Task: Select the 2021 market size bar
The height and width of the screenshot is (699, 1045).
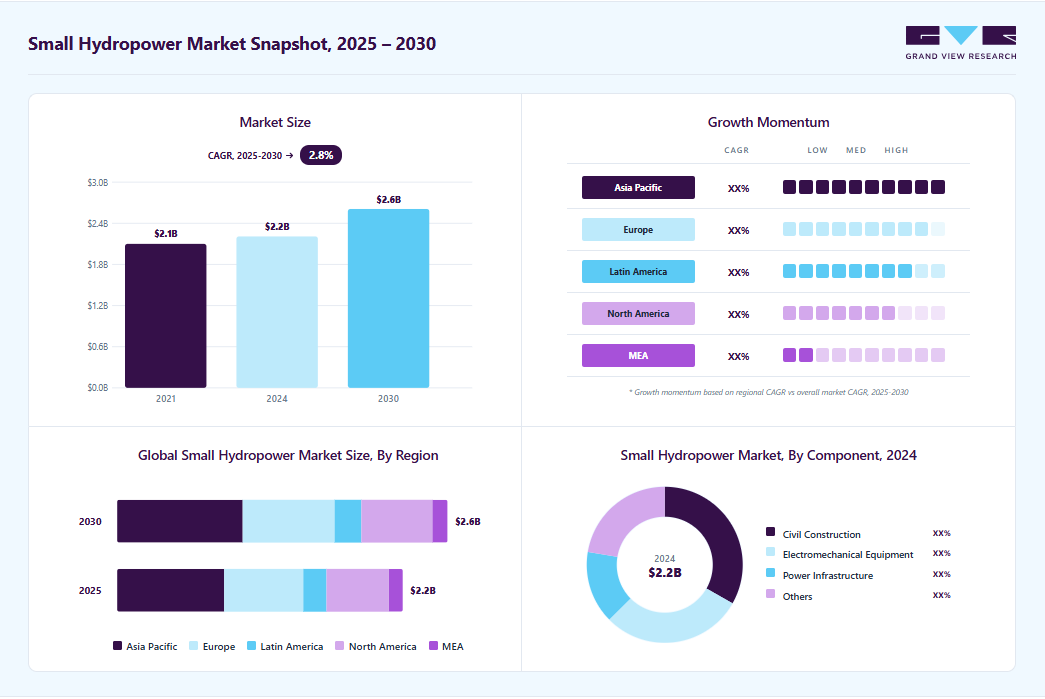Action: [166, 316]
